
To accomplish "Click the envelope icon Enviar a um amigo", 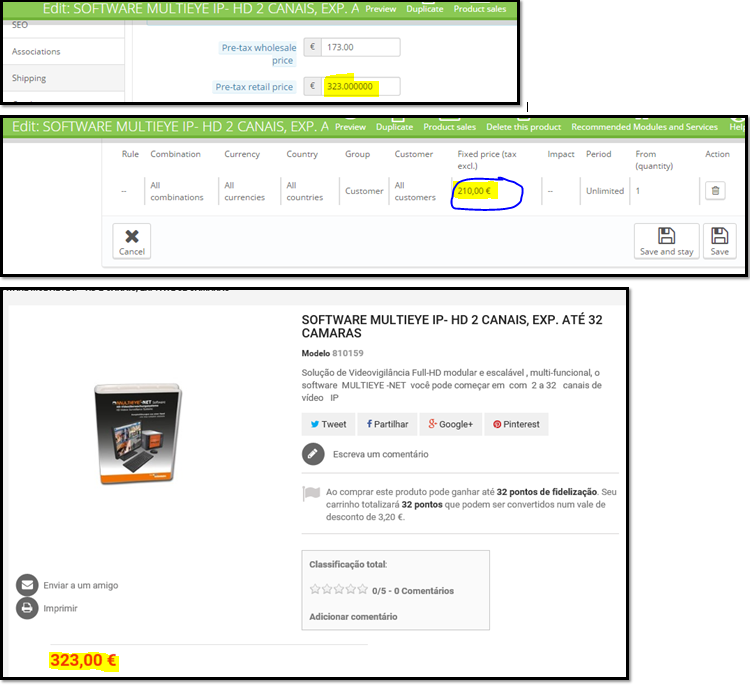I will point(27,585).
